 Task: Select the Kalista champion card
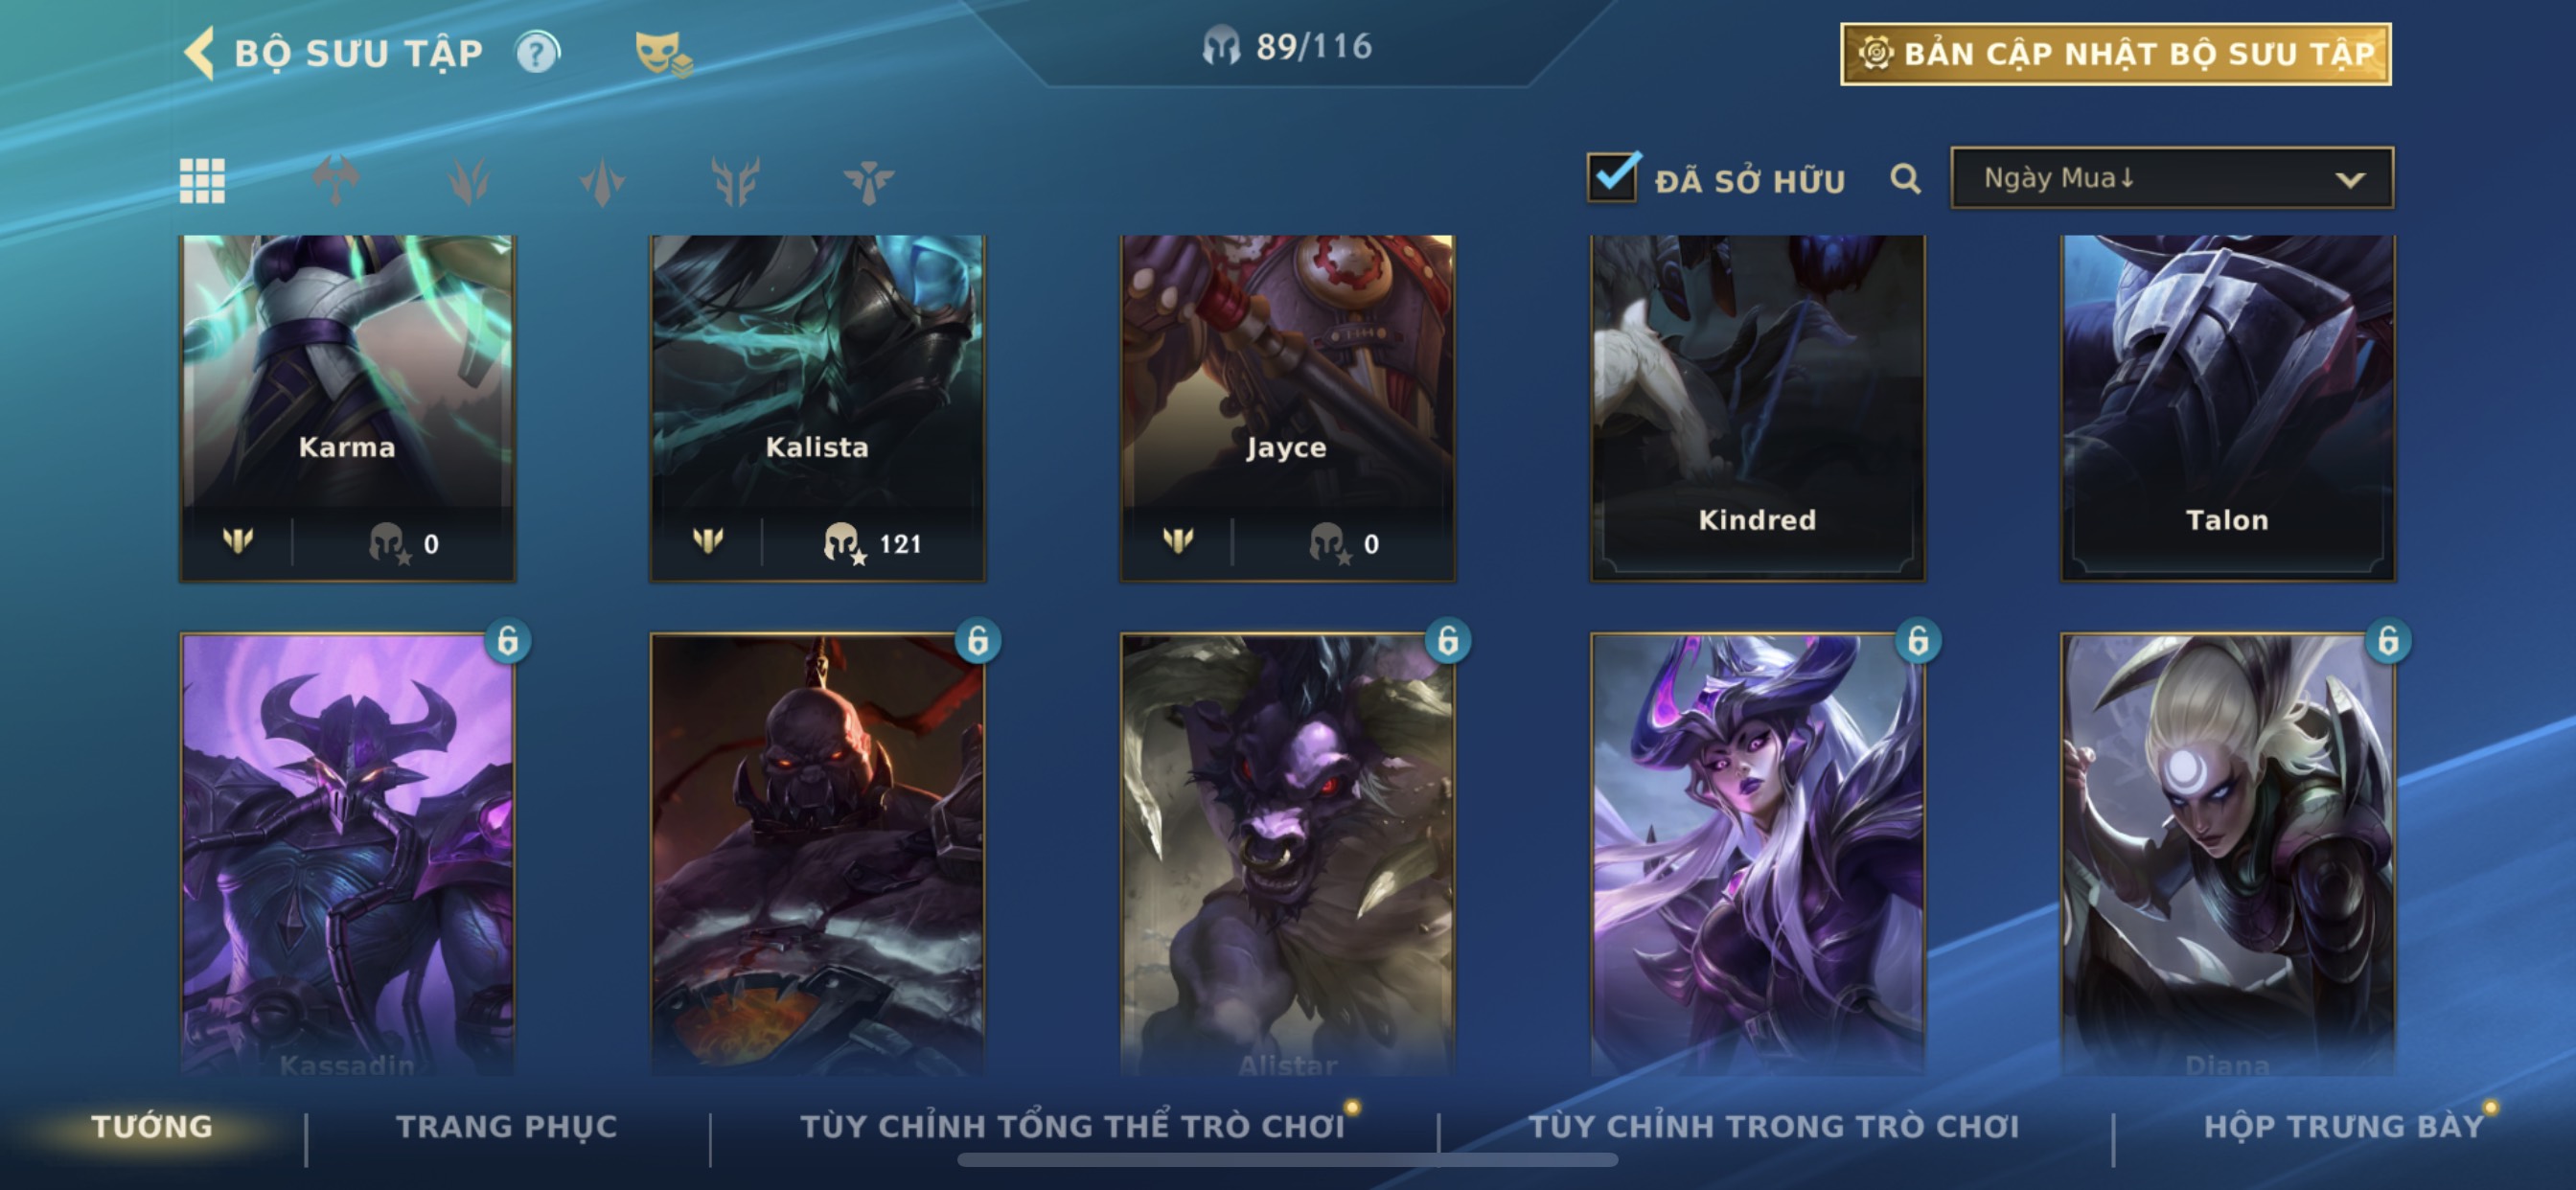[x=817, y=408]
